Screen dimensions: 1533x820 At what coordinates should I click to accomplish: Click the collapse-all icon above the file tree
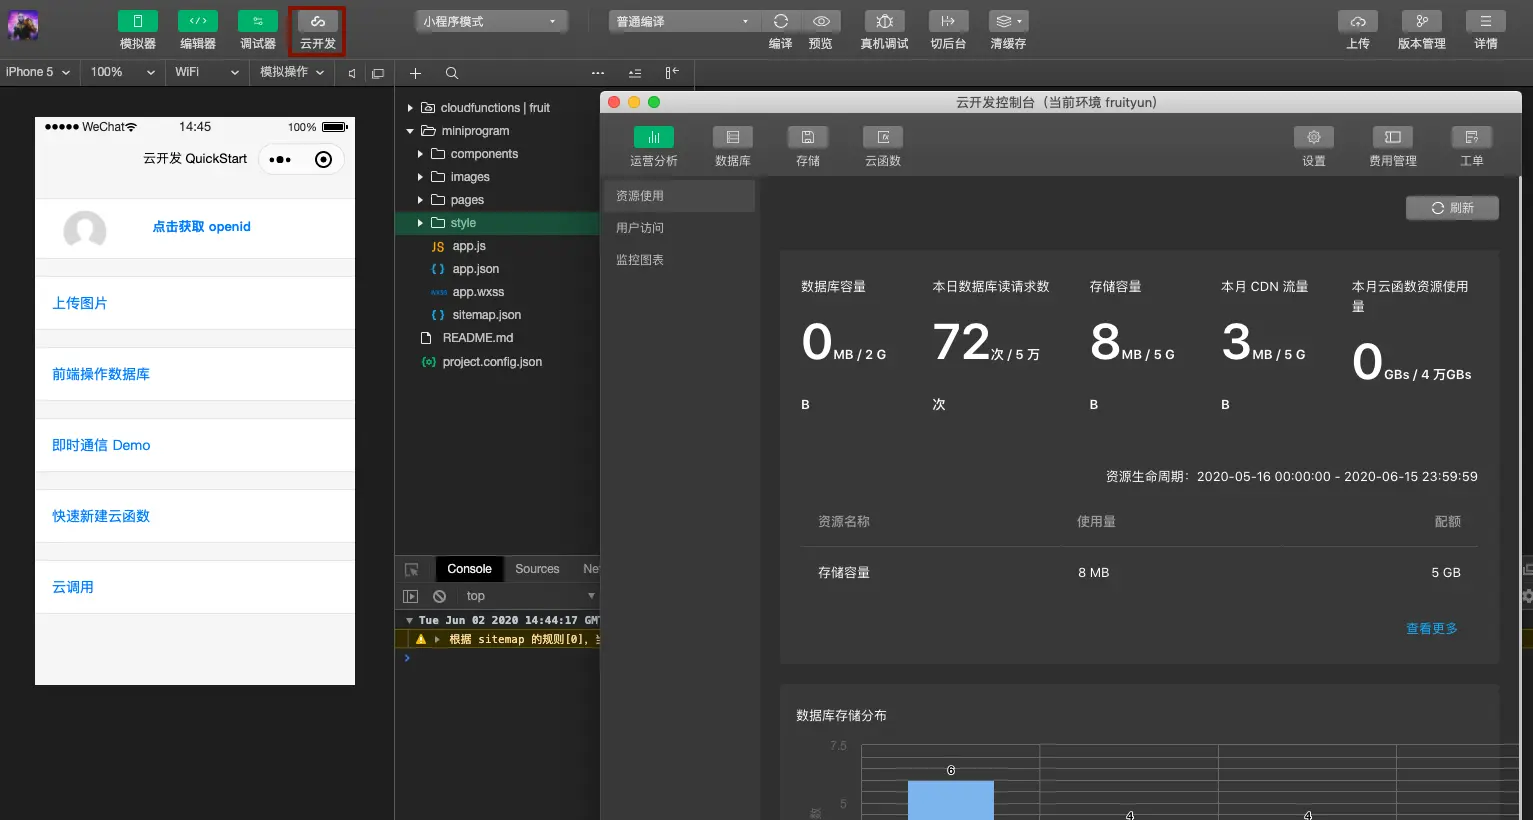[635, 73]
